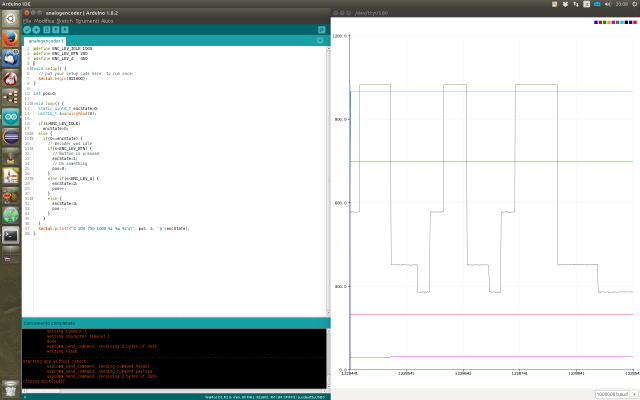Open the Serial Monitor magnifier icon
The image size is (640, 400).
coord(321,30)
